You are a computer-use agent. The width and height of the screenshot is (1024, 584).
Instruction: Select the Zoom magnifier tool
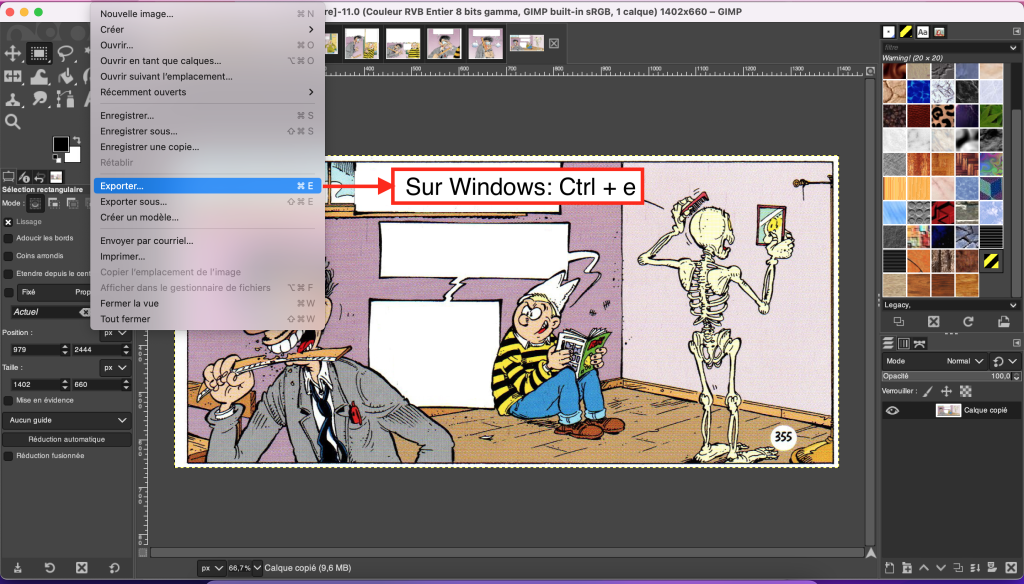click(x=13, y=121)
